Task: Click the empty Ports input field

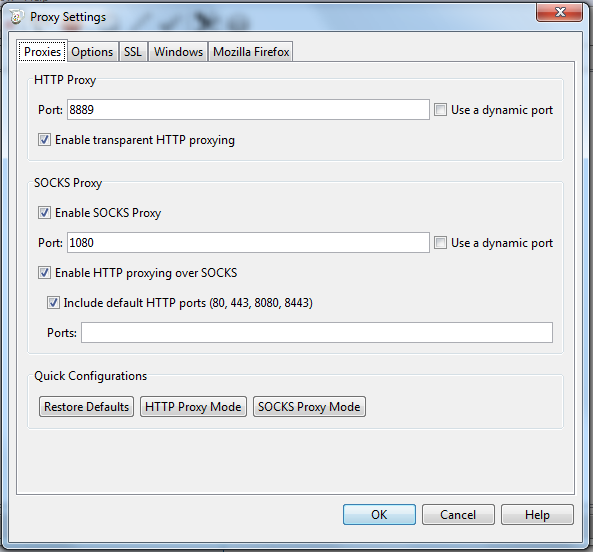Action: (x=317, y=332)
